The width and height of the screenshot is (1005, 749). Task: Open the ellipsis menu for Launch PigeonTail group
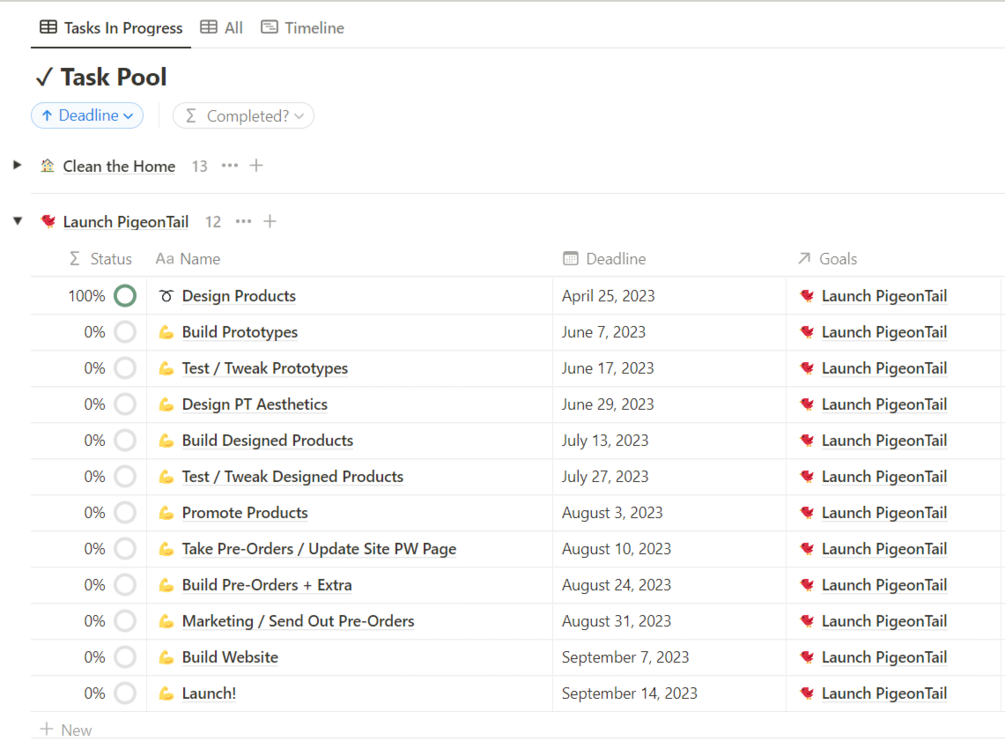(x=244, y=221)
